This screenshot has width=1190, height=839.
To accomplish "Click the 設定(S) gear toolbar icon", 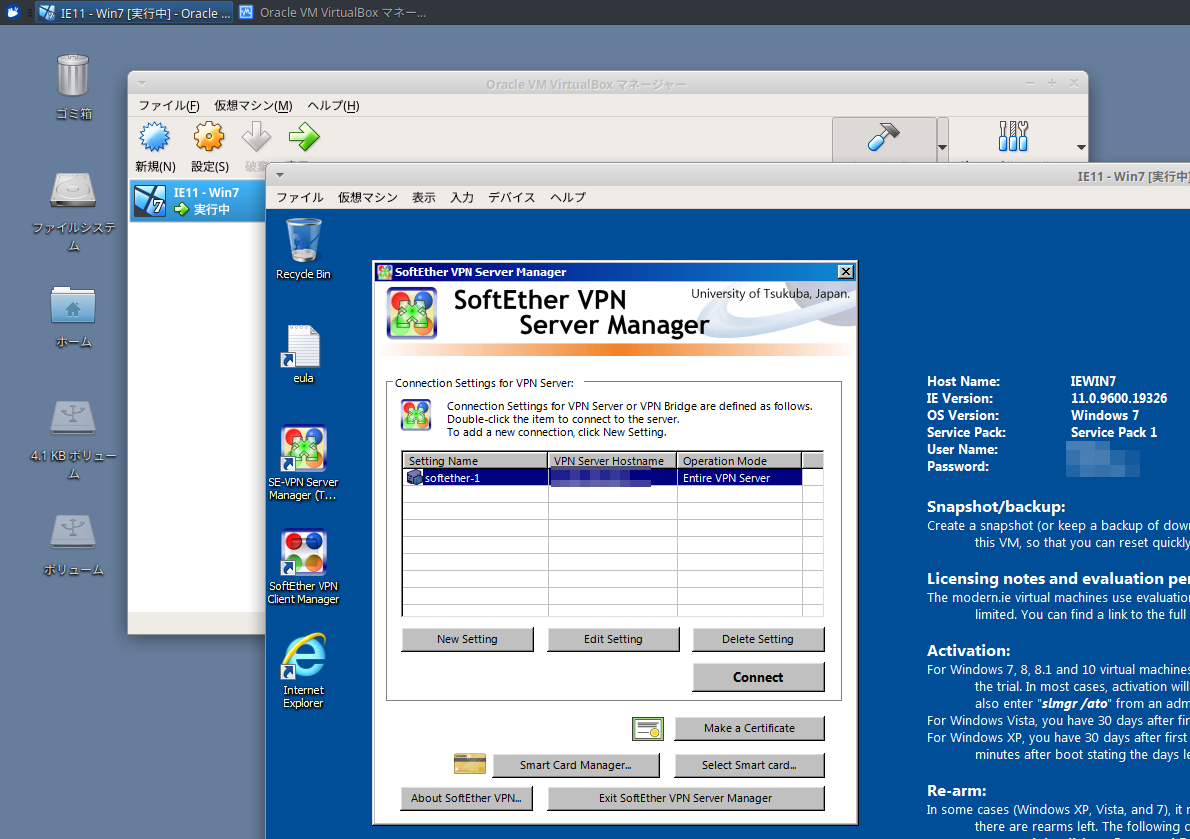I will pos(209,137).
